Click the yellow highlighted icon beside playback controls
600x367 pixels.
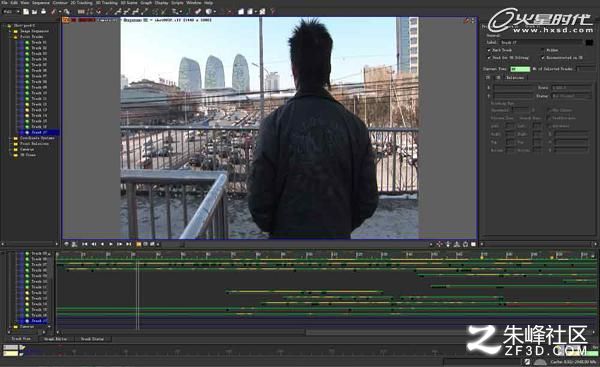139,244
